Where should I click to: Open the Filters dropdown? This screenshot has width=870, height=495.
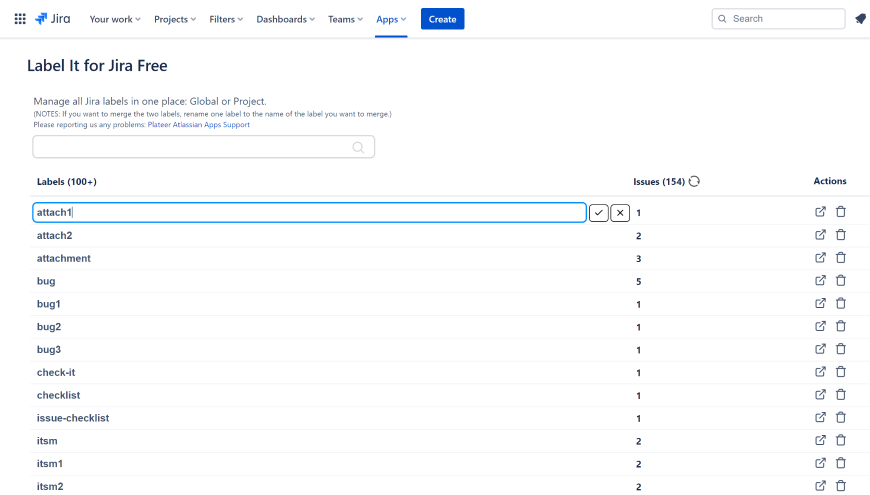coord(226,19)
